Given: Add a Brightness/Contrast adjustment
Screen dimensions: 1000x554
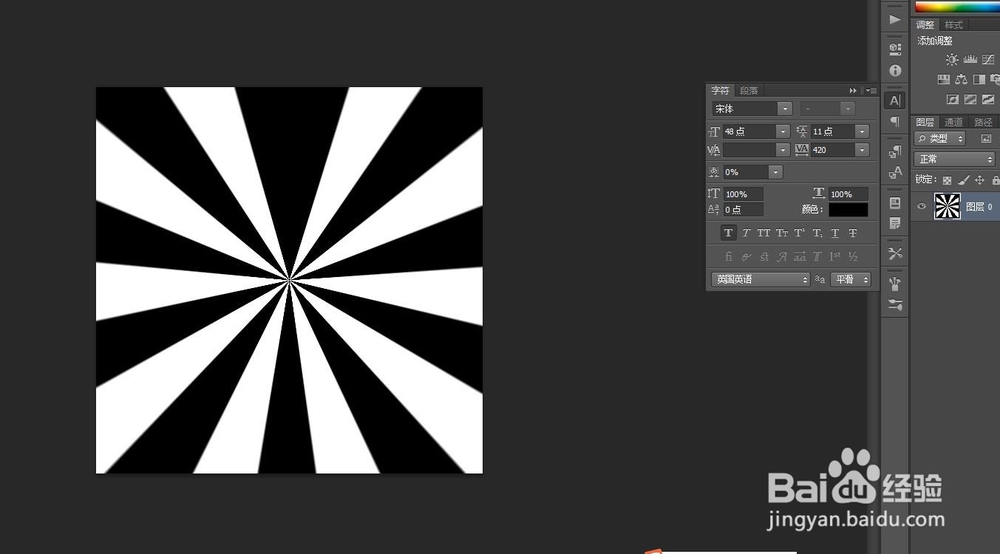Looking at the screenshot, I should tap(952, 59).
